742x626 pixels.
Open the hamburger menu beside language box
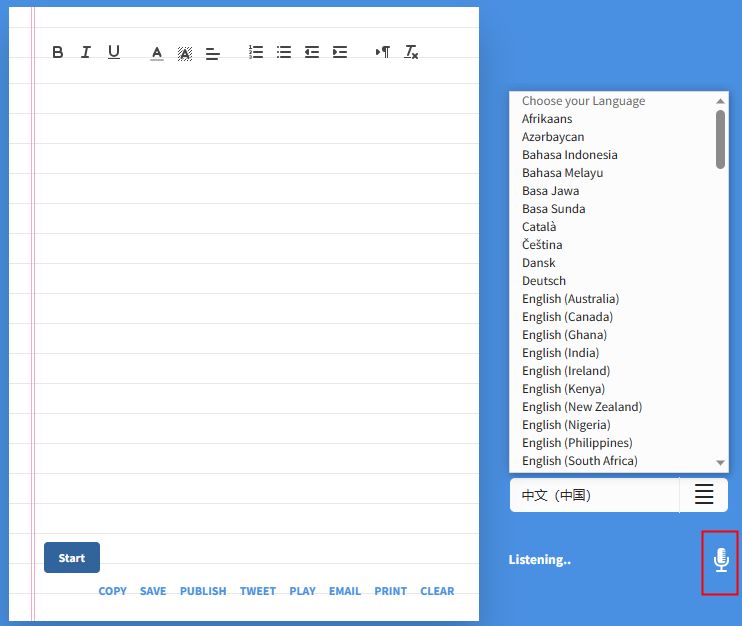pyautogui.click(x=704, y=494)
